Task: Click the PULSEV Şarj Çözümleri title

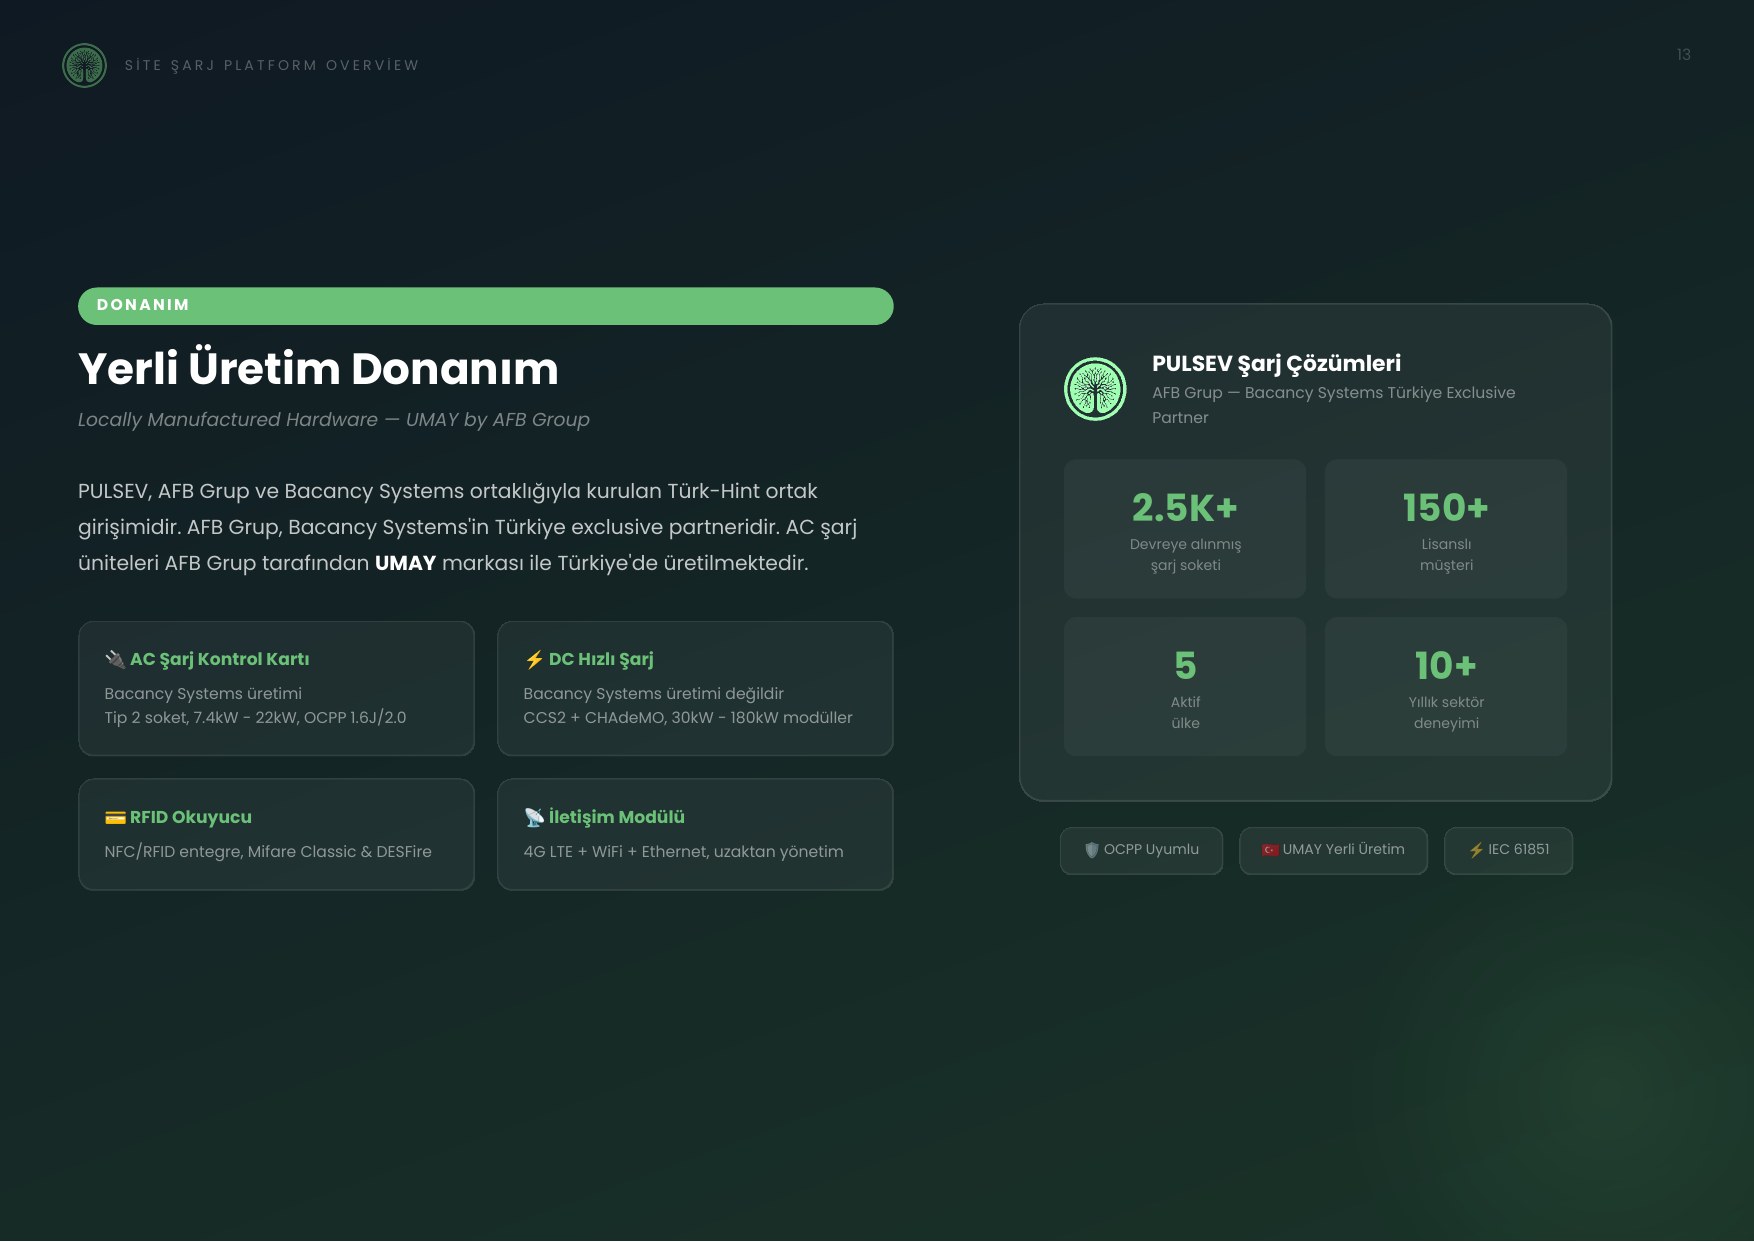Action: 1276,364
